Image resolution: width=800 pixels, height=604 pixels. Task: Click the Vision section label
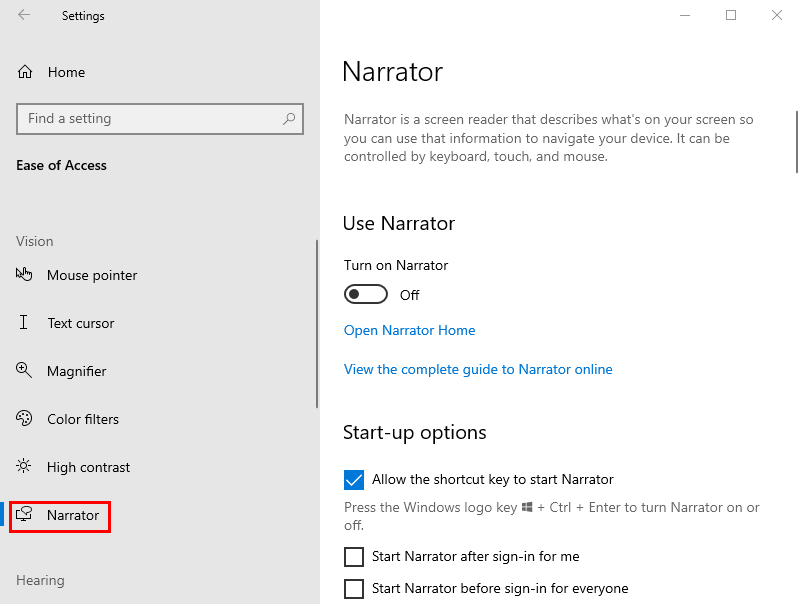coord(35,241)
